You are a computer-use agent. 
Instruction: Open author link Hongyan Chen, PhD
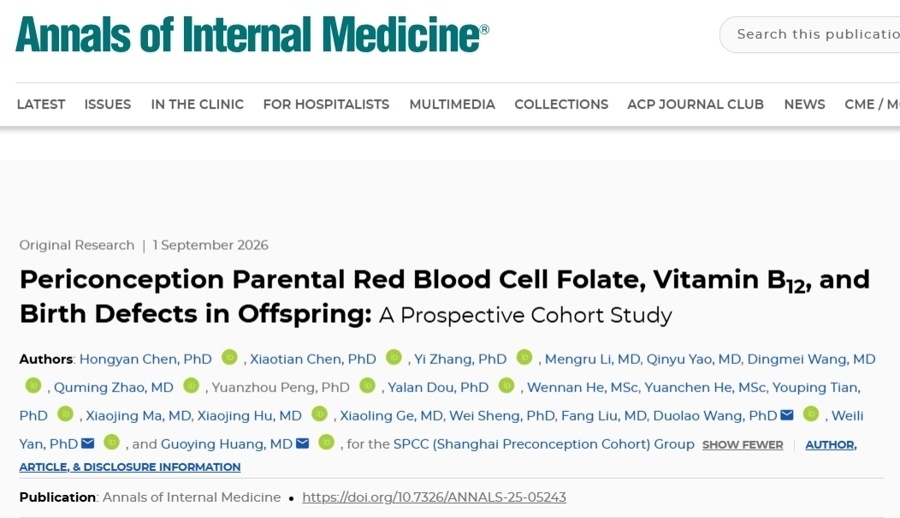coord(145,359)
